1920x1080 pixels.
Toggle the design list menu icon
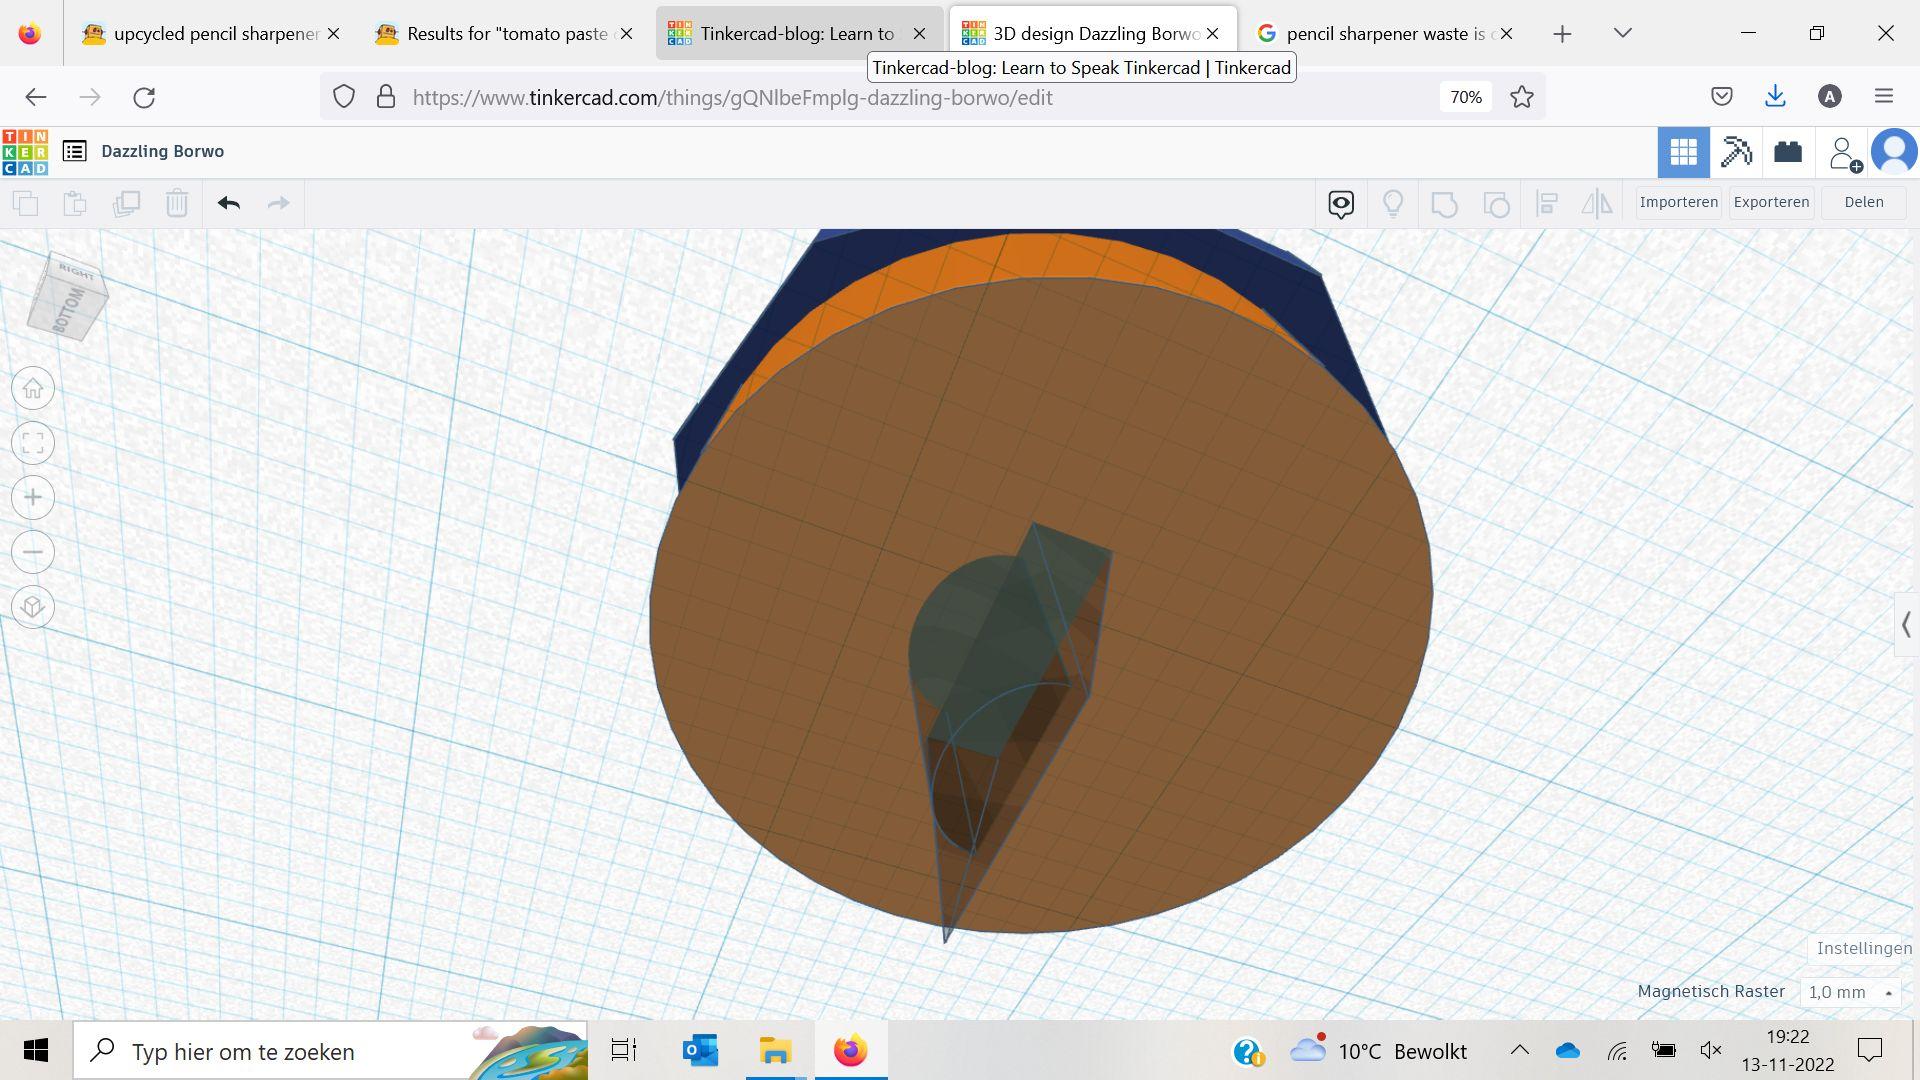point(75,151)
